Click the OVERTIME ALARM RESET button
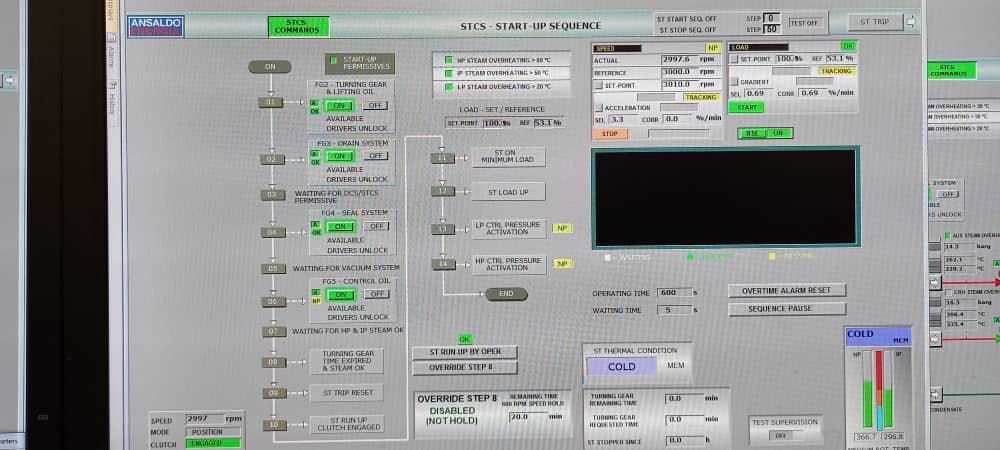This screenshot has width=1000, height=450. tap(787, 291)
